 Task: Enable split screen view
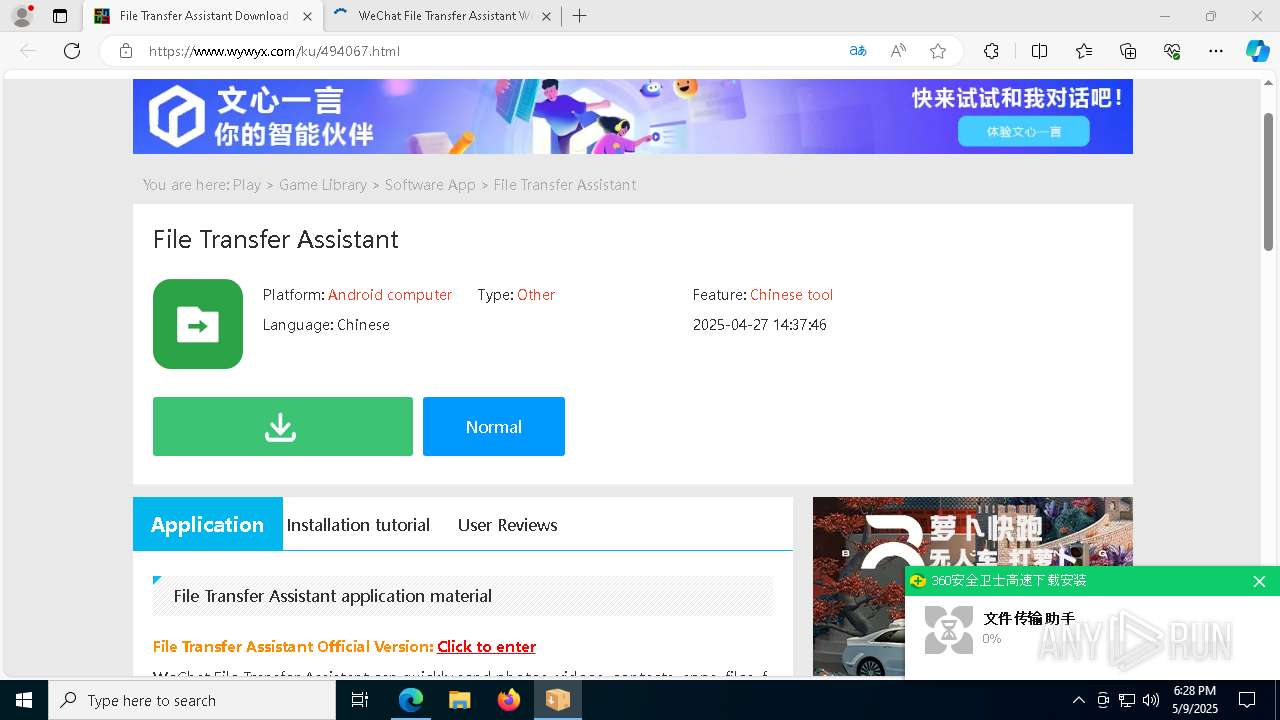click(x=1039, y=51)
